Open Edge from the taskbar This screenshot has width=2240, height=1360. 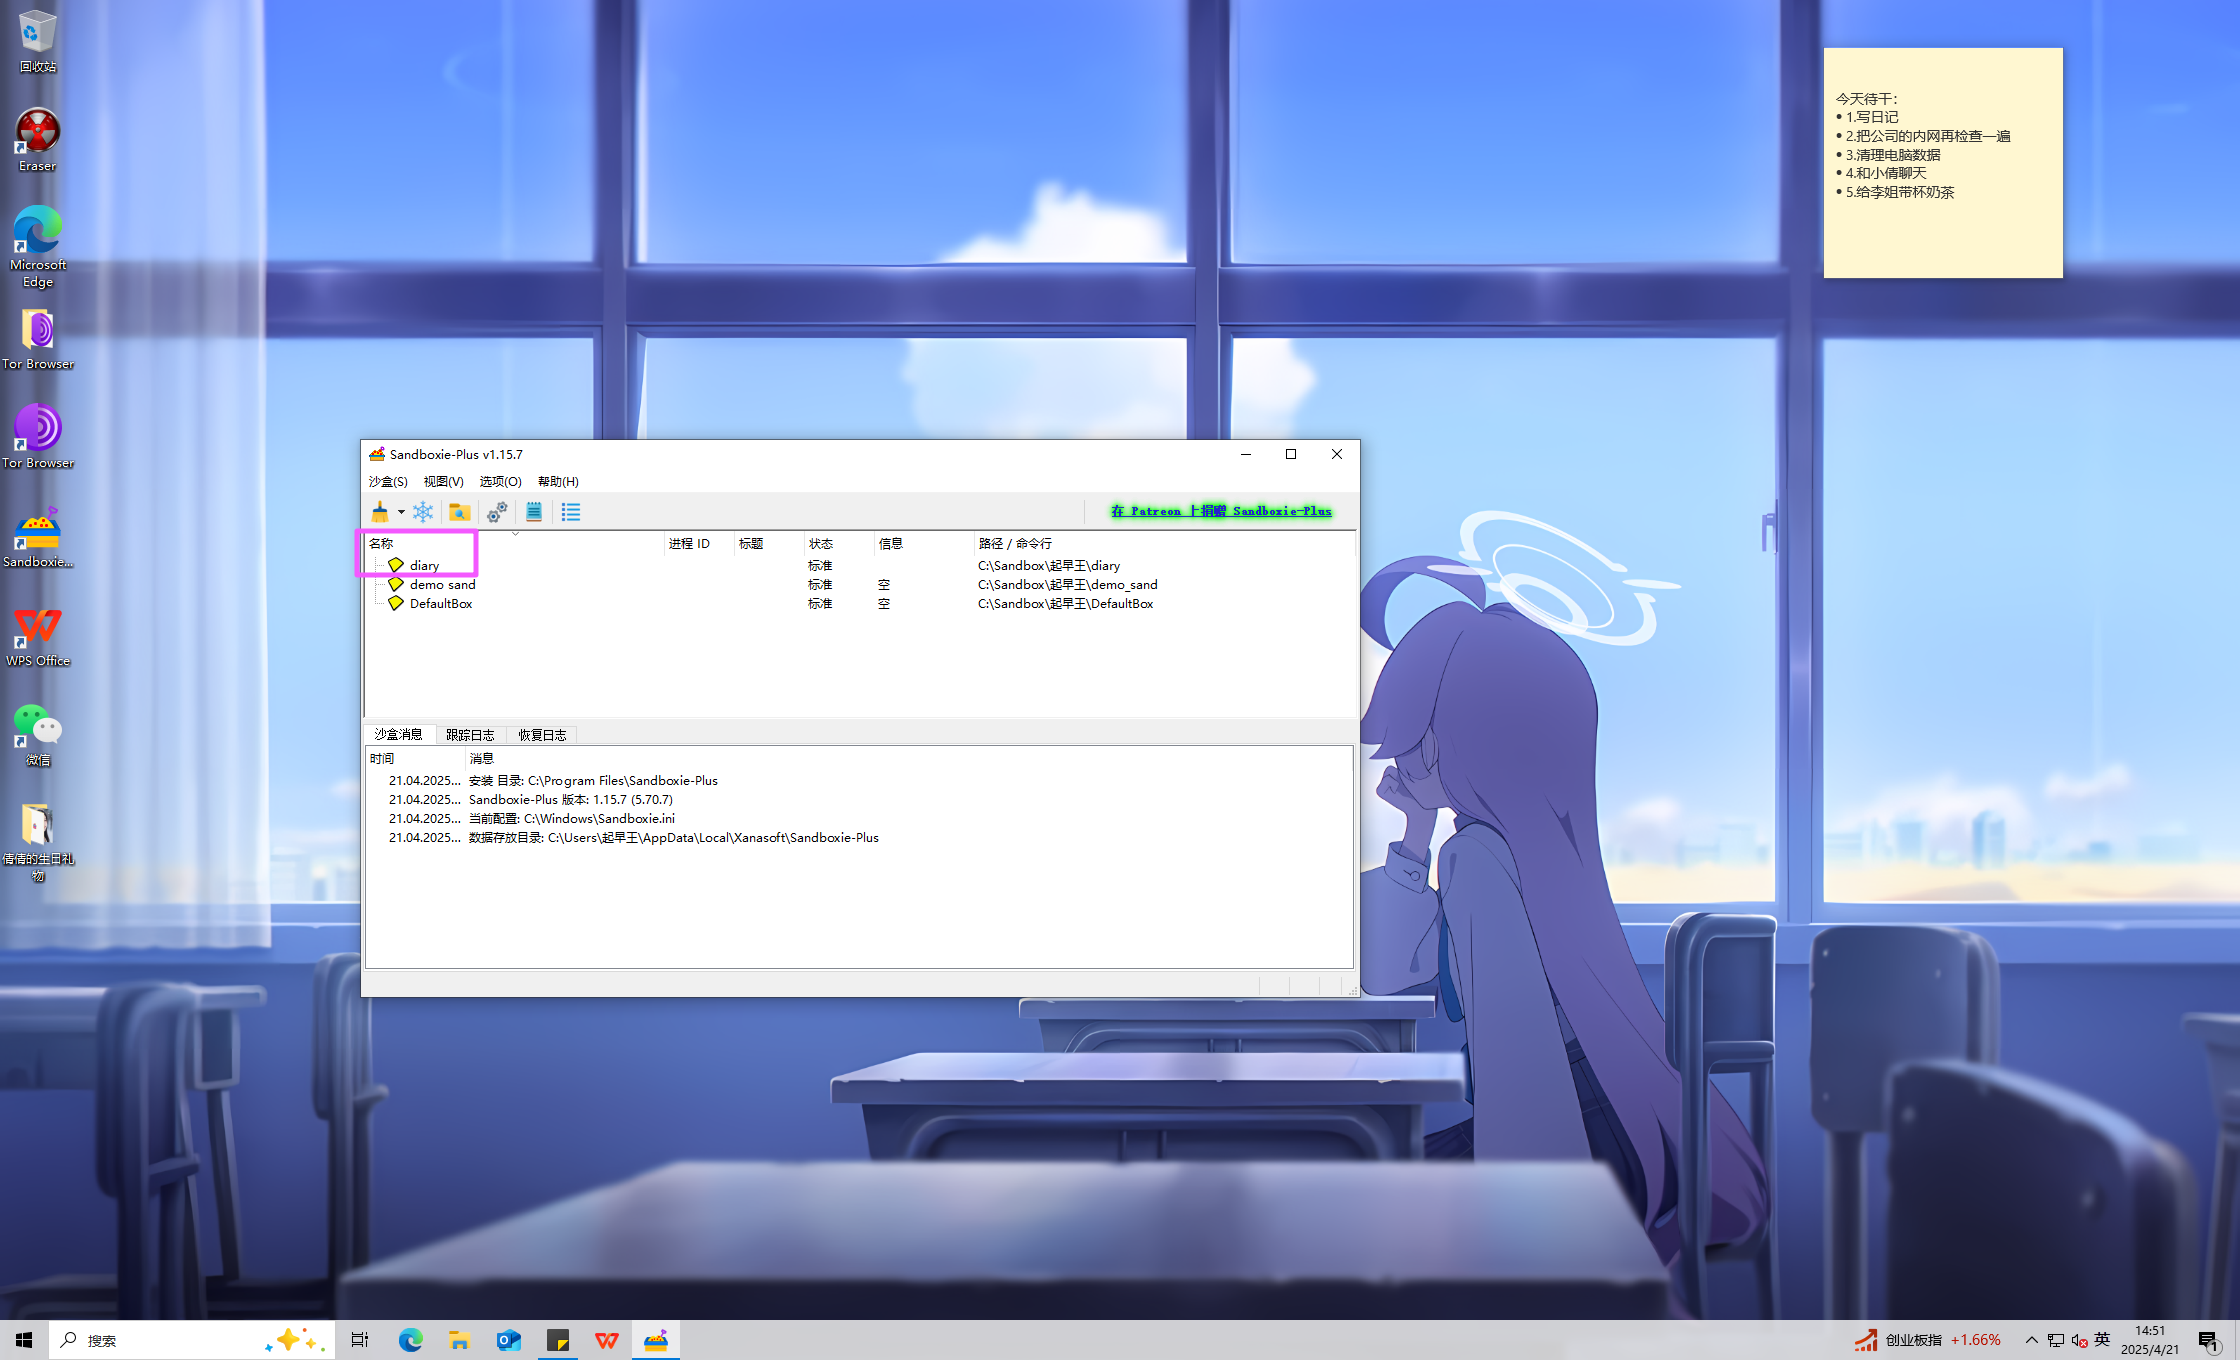tap(410, 1340)
